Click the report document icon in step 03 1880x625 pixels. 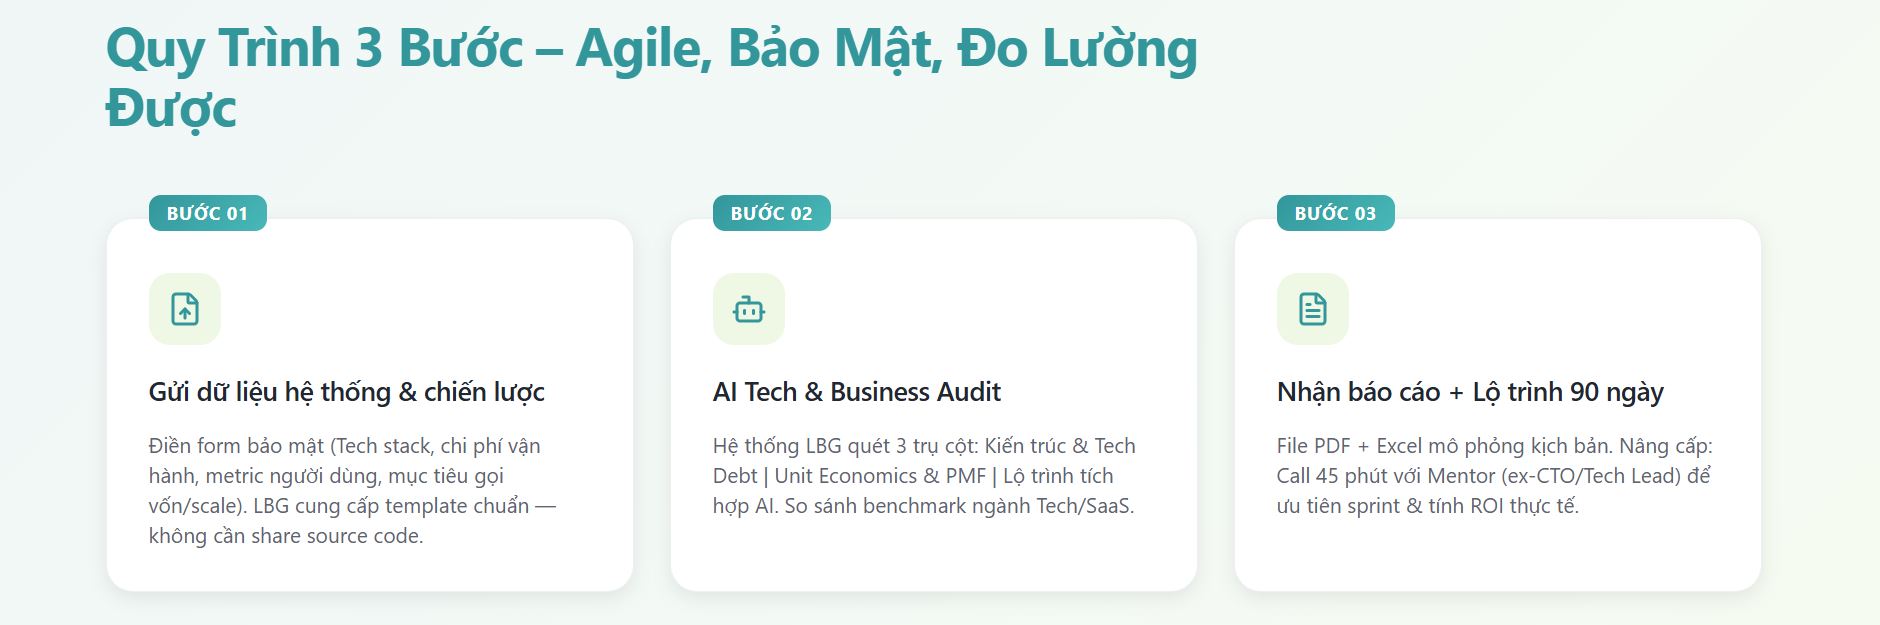[x=1313, y=309]
